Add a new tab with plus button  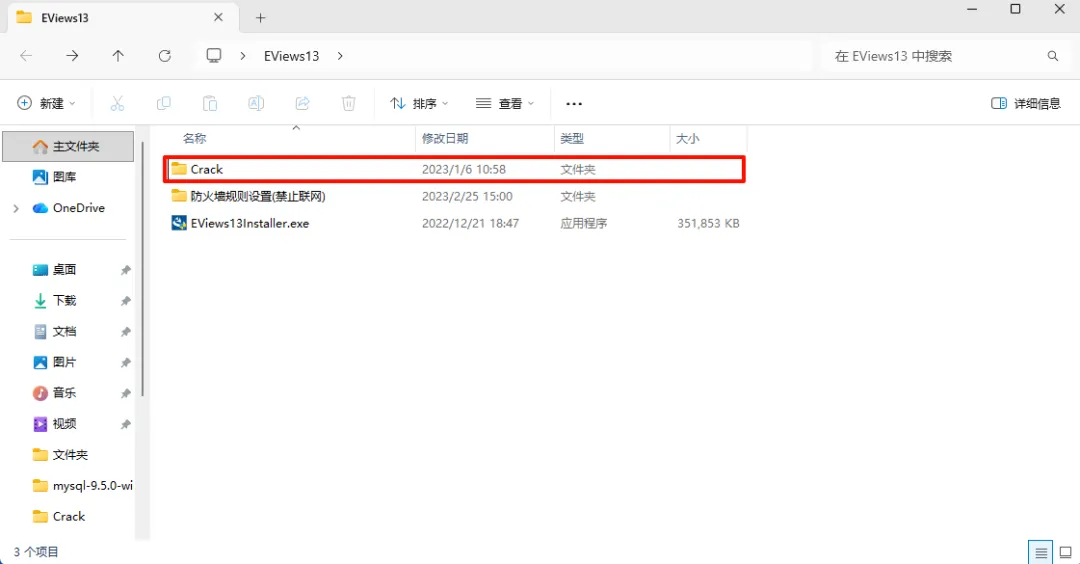tap(260, 18)
